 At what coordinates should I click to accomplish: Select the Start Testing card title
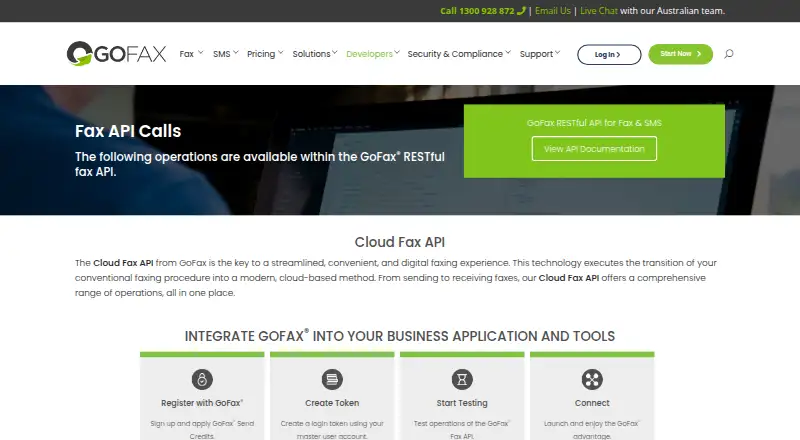point(462,403)
